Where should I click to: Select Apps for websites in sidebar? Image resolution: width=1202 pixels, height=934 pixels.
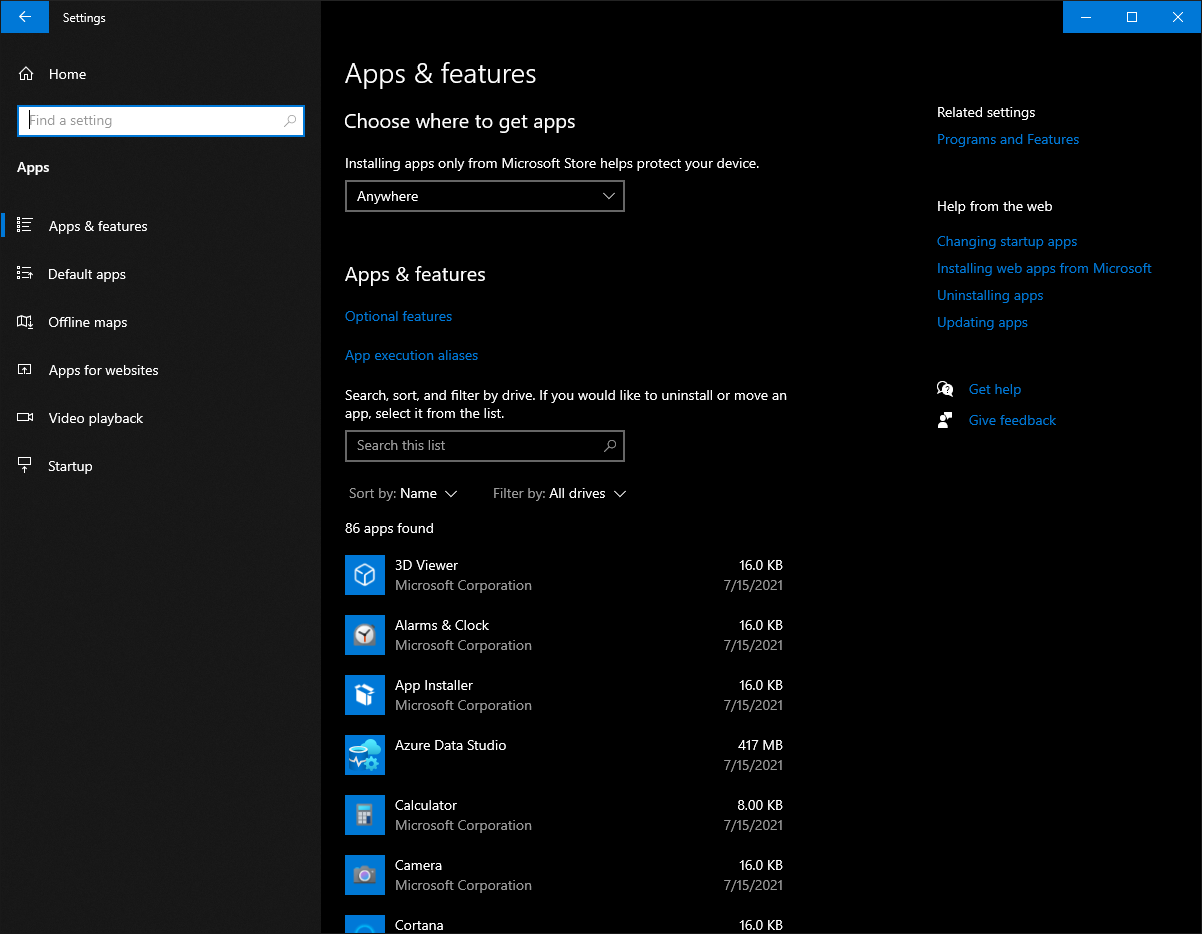coord(160,370)
